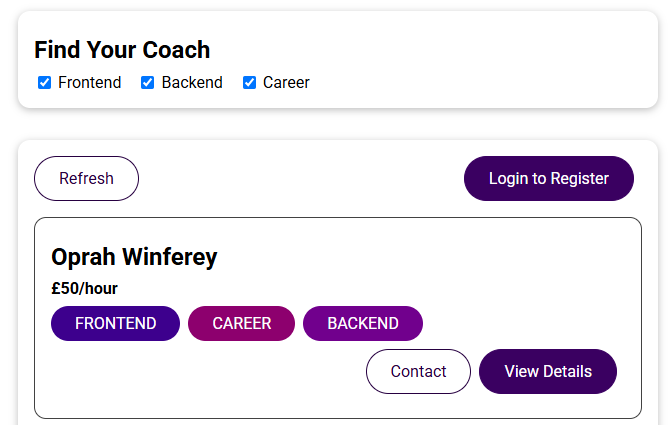The width and height of the screenshot is (668, 425).
Task: Disable the Career filter checkbox
Action: (250, 83)
